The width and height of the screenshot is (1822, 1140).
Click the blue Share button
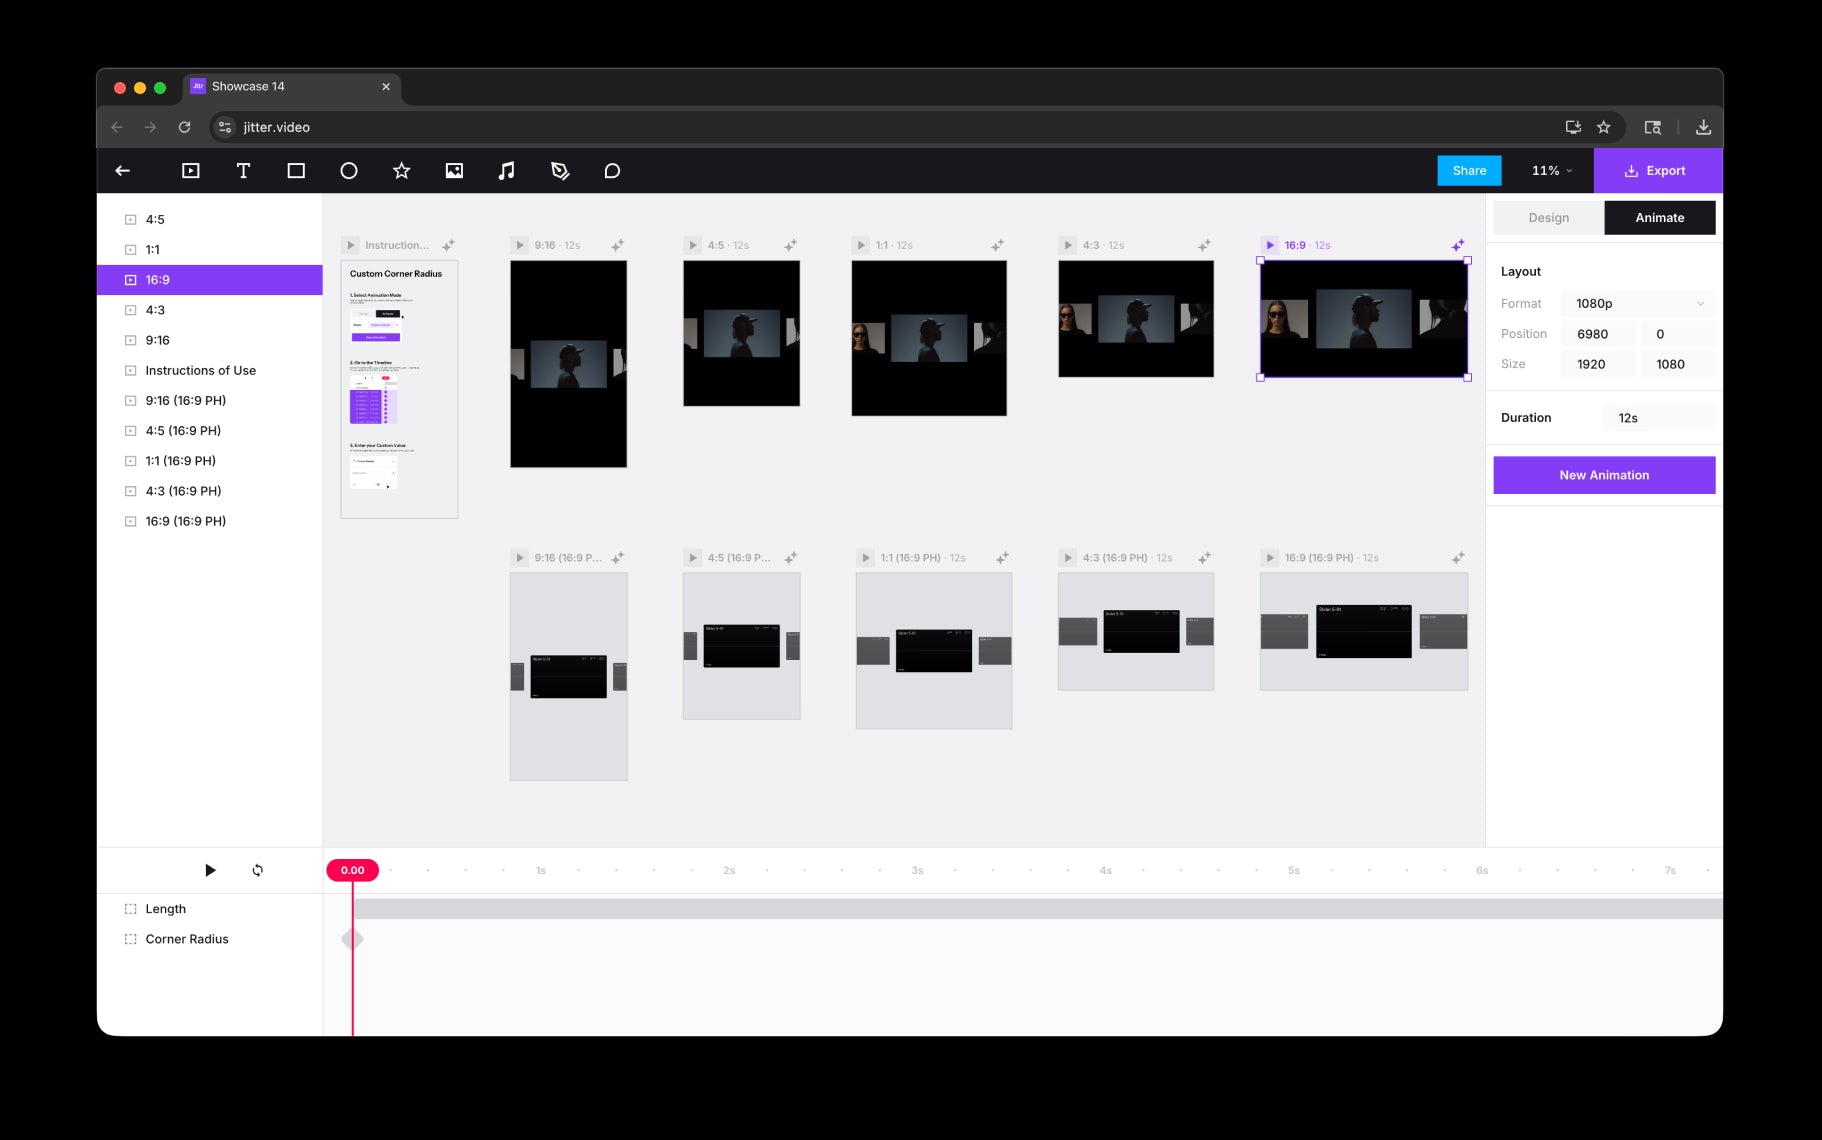1469,171
